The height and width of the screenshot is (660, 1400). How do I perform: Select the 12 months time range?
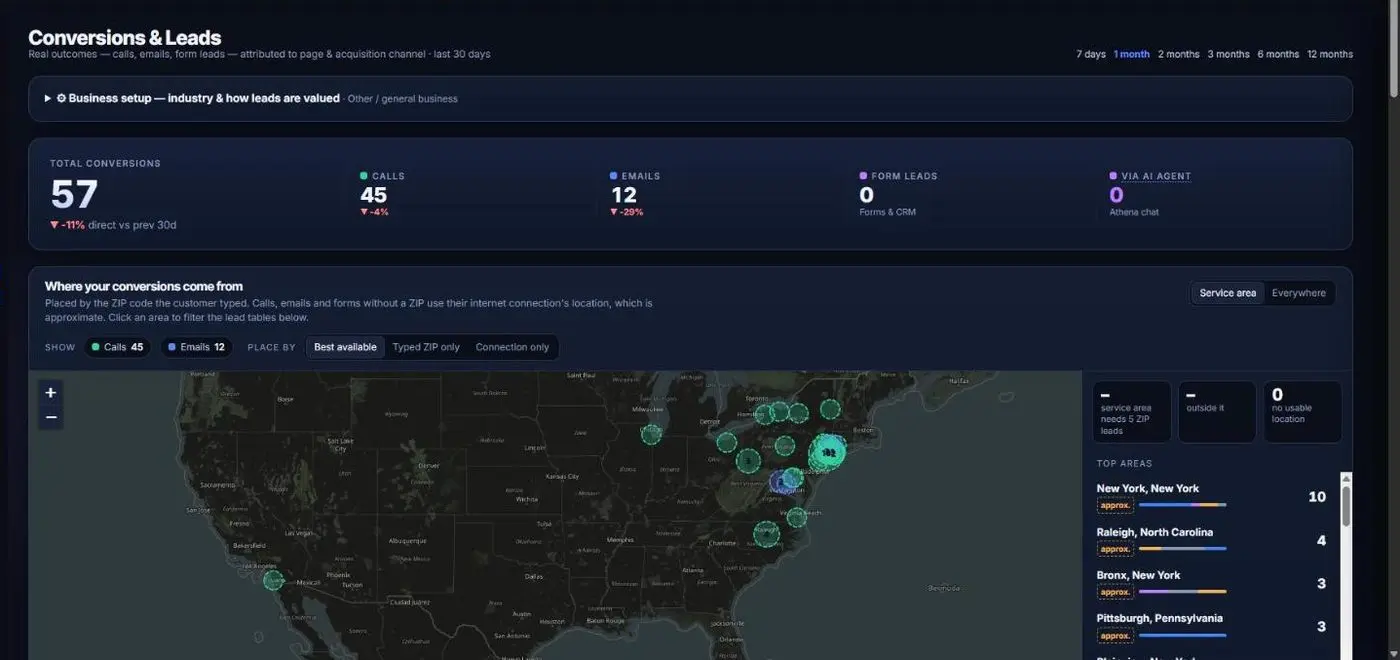point(1330,54)
